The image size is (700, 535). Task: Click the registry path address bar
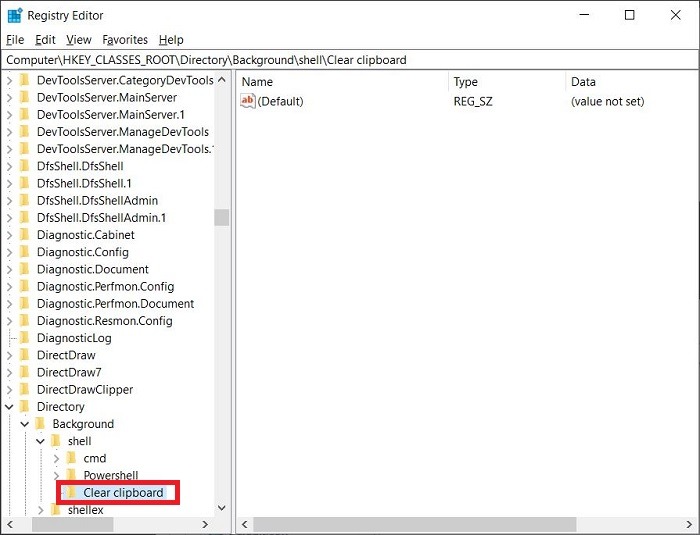point(350,60)
